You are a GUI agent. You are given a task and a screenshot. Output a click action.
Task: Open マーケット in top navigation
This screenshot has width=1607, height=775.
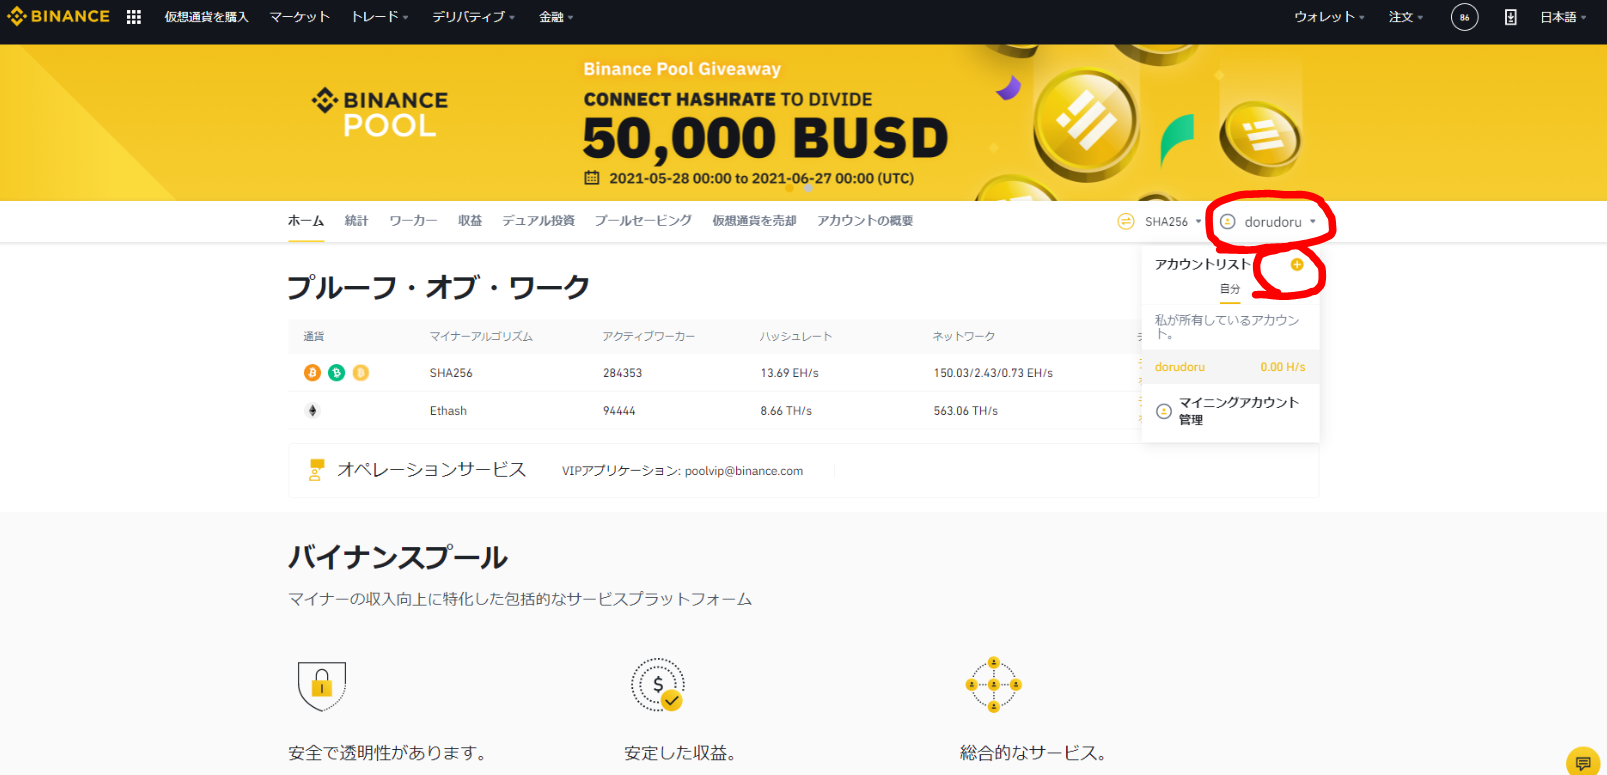(300, 17)
